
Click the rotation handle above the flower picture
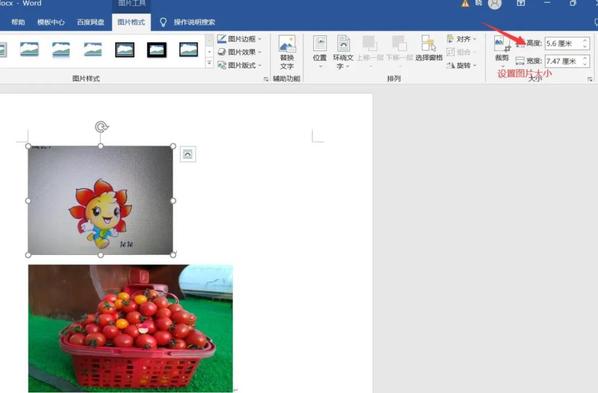(101, 127)
